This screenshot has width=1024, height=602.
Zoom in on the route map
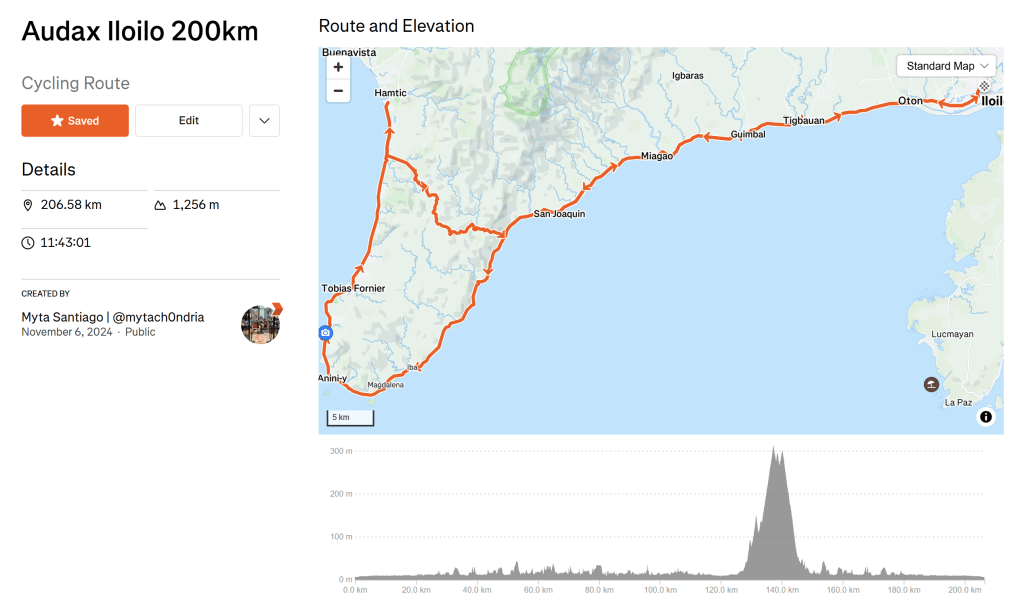(x=338, y=67)
